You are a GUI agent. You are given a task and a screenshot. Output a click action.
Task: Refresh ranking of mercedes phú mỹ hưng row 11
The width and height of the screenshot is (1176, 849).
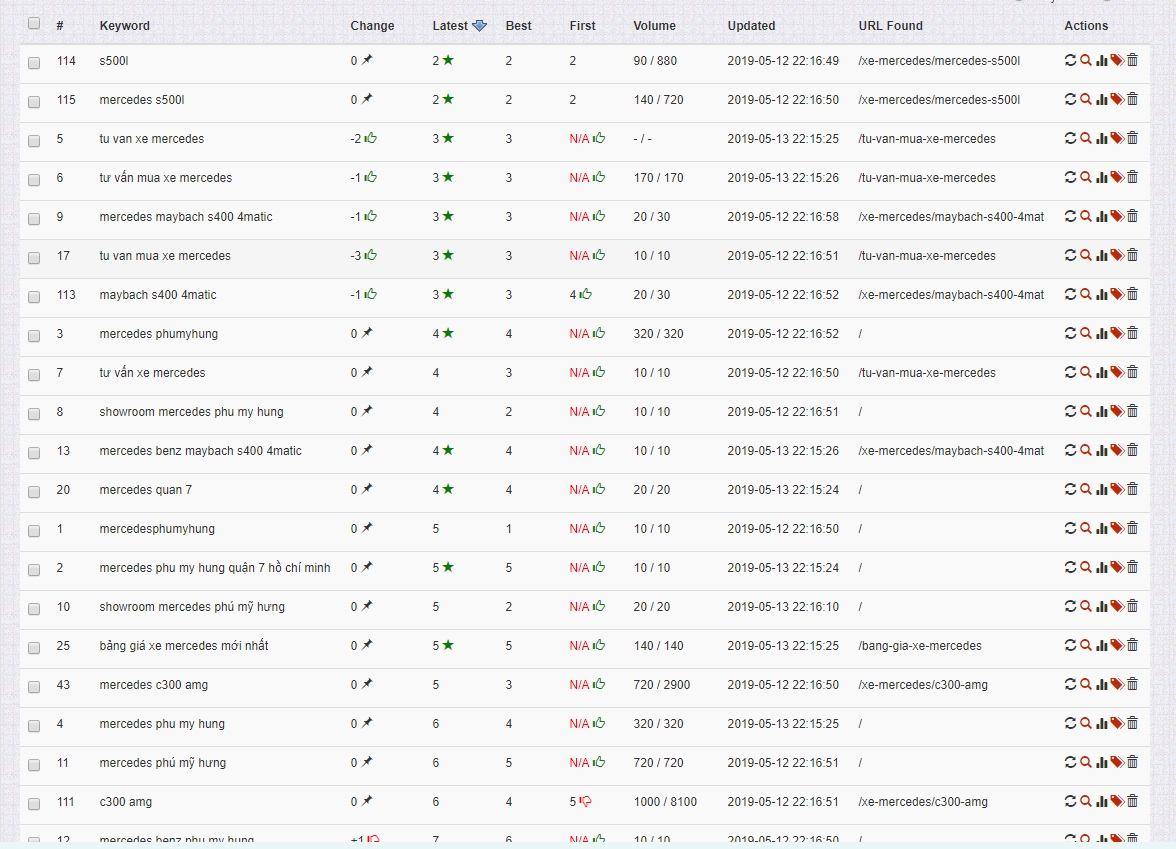pyautogui.click(x=1070, y=763)
